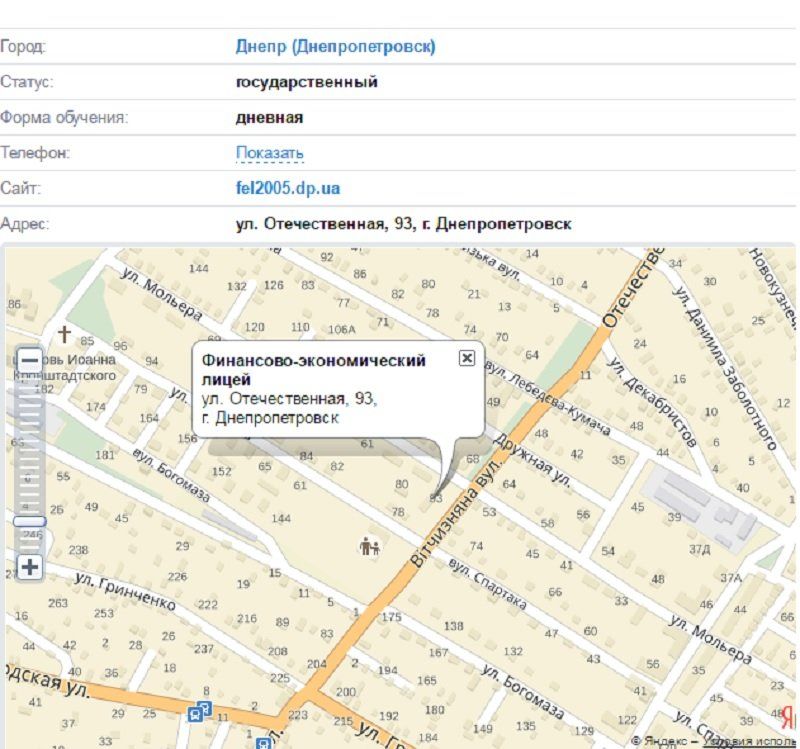Click the bus stop icon at bottom edge
Viewport: 800px width, 749px height.
(x=263, y=743)
